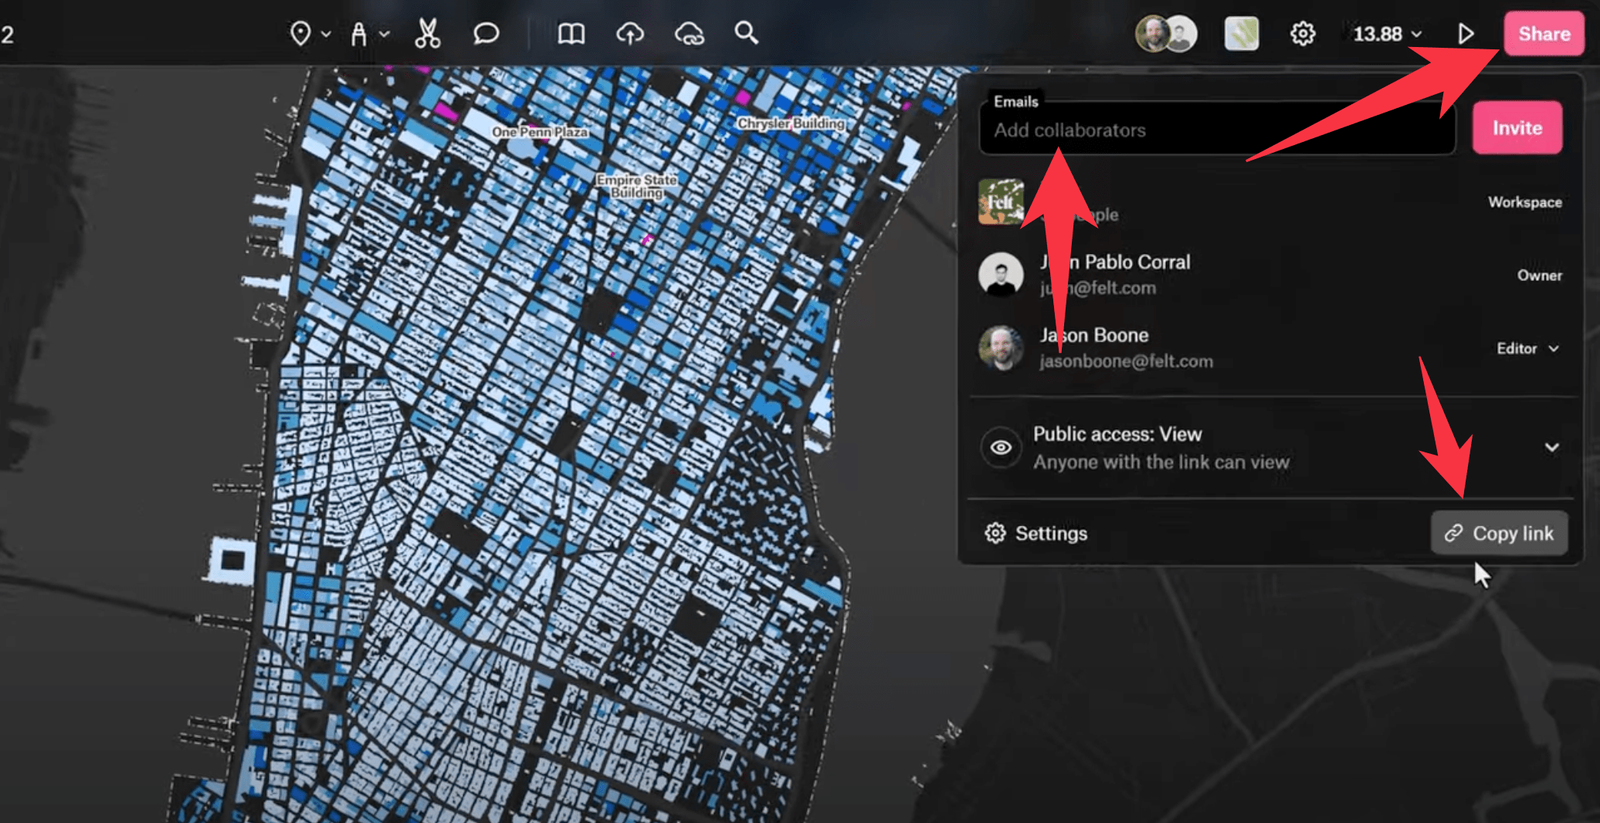
Task: Open the basemap thumbnail picker
Action: coord(1241,34)
